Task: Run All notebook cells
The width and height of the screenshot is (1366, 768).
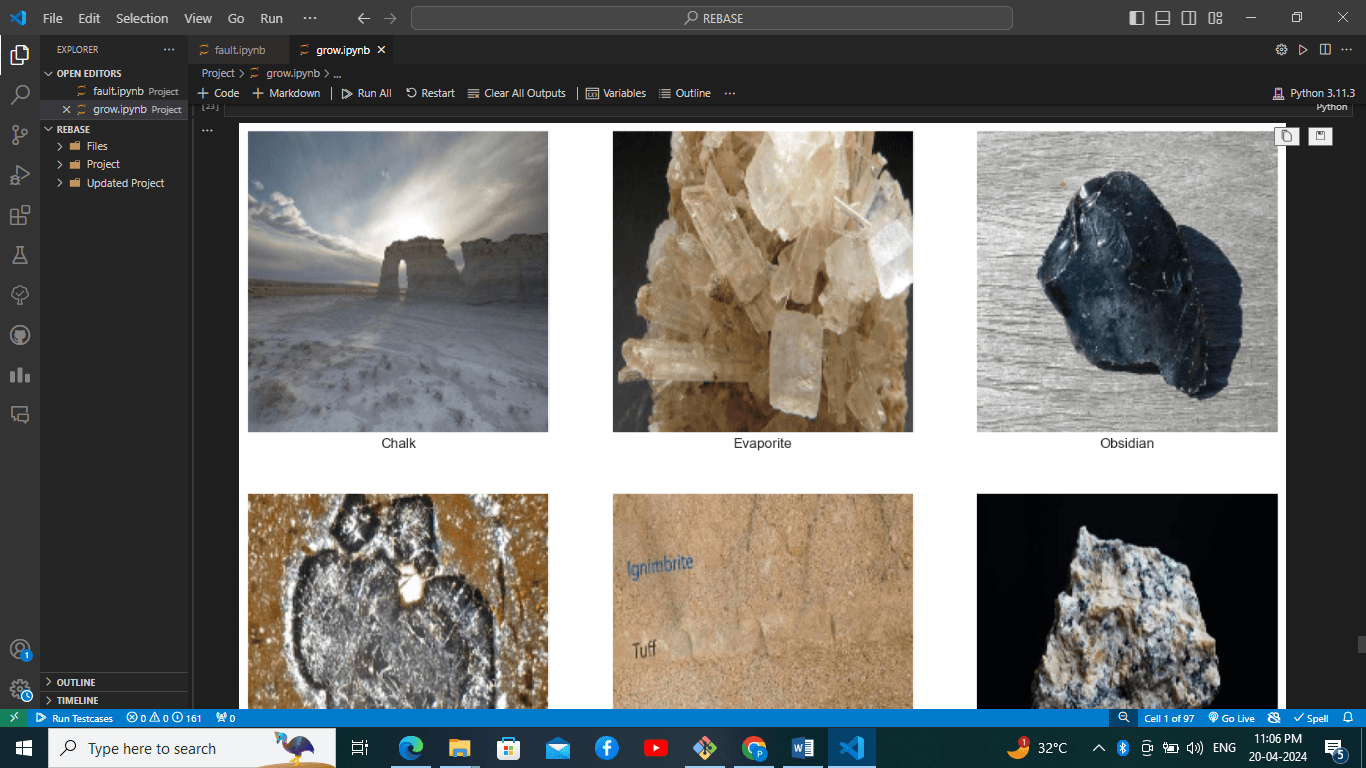Action: (x=366, y=93)
